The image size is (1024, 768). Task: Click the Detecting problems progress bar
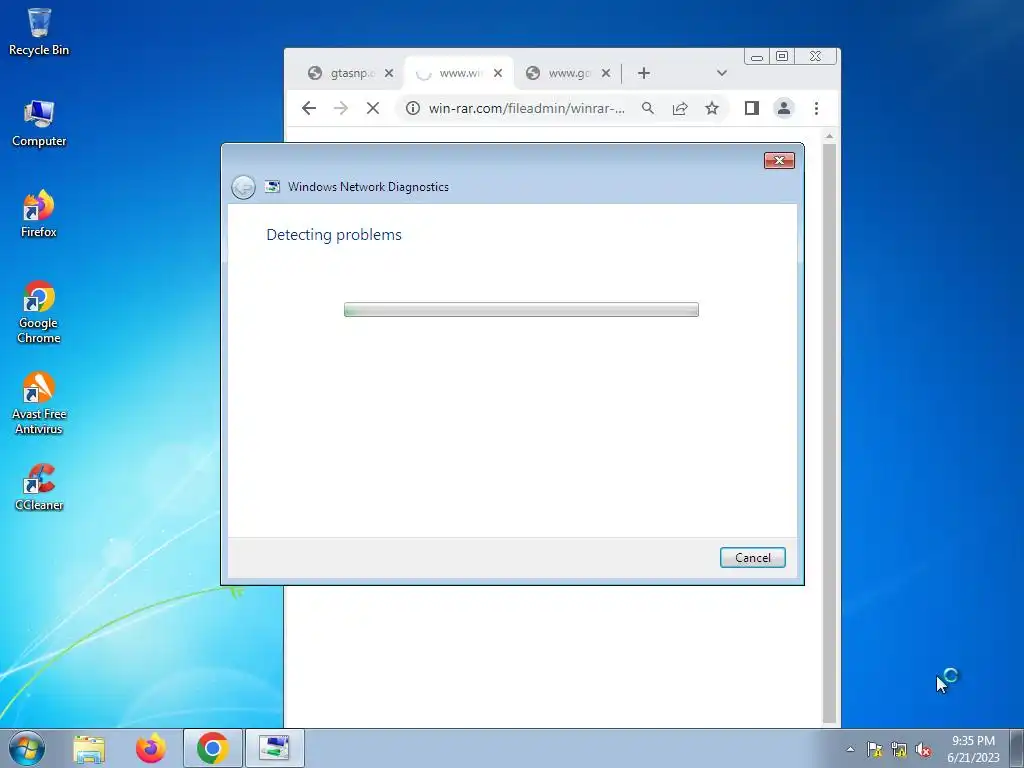(x=521, y=310)
